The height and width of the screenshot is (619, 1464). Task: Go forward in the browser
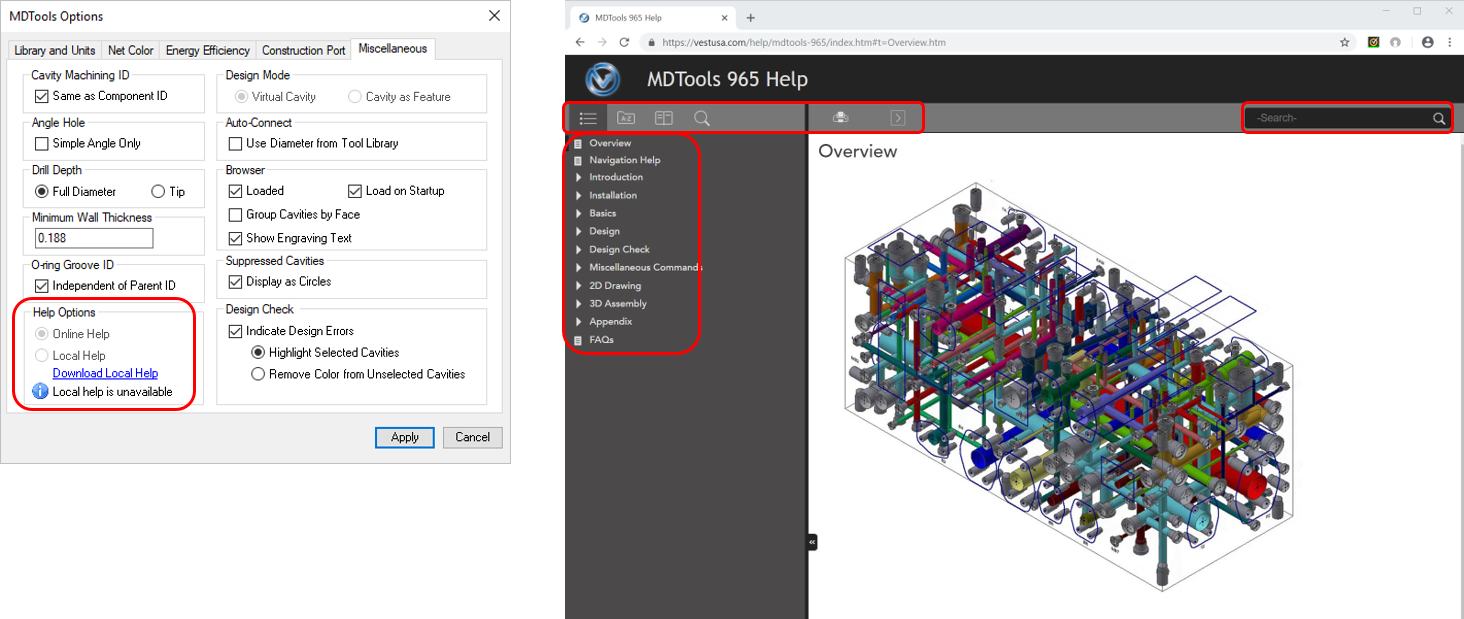pyautogui.click(x=602, y=43)
